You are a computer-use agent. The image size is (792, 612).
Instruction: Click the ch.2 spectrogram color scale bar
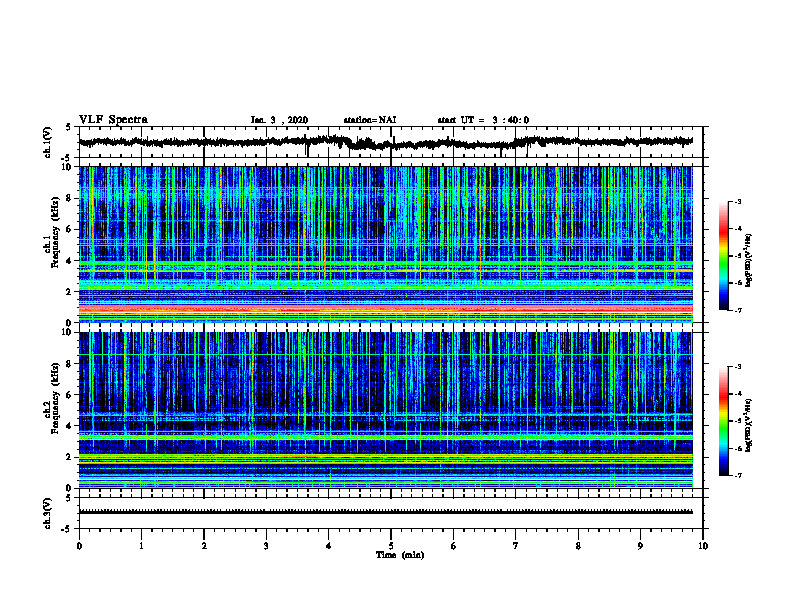point(724,421)
